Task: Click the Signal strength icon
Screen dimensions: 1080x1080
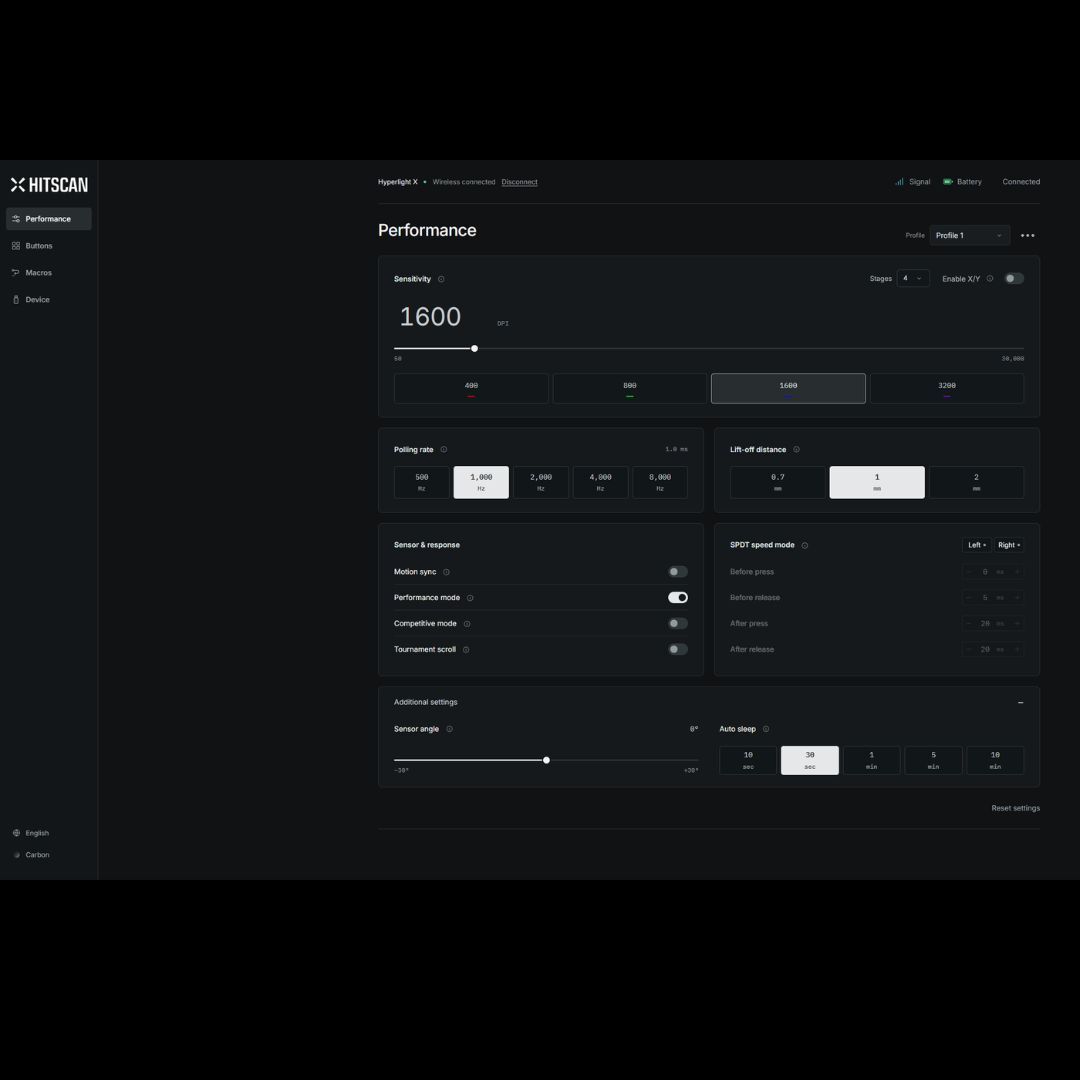Action: click(899, 182)
